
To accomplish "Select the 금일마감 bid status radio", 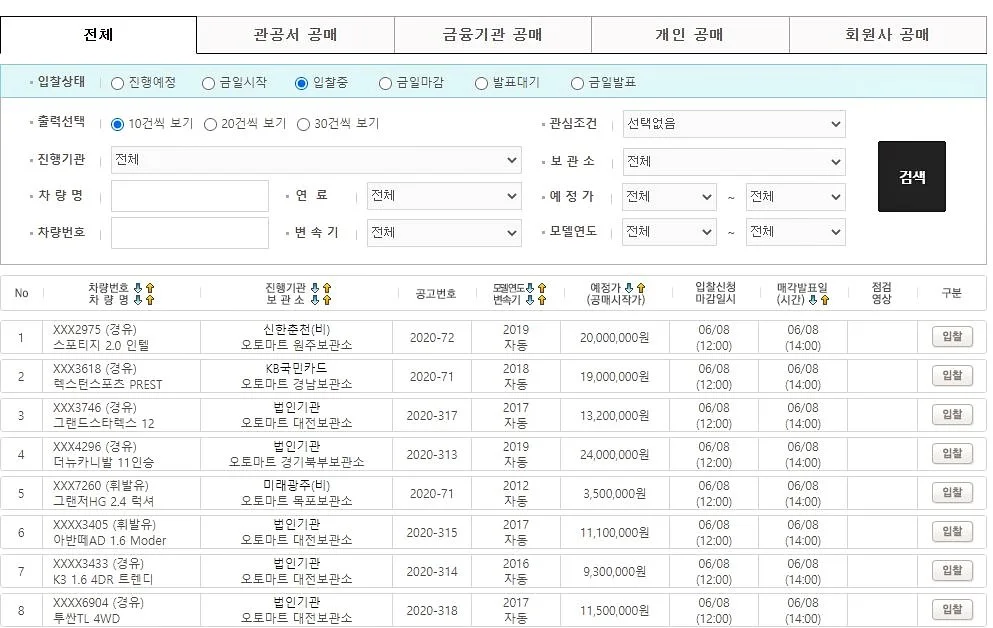I will pos(385,84).
